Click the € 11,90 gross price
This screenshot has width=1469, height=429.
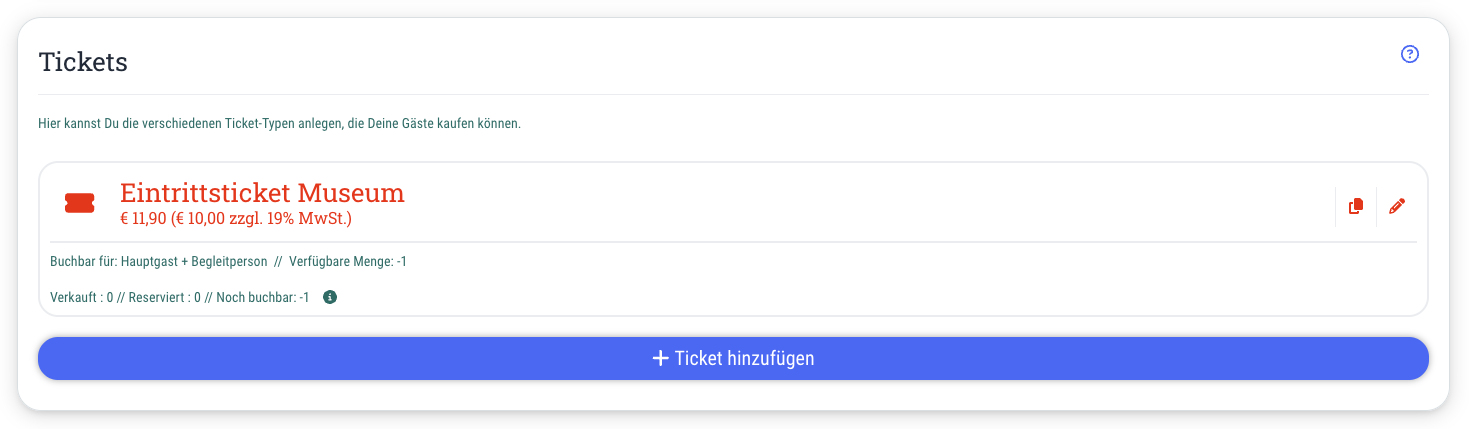(144, 218)
